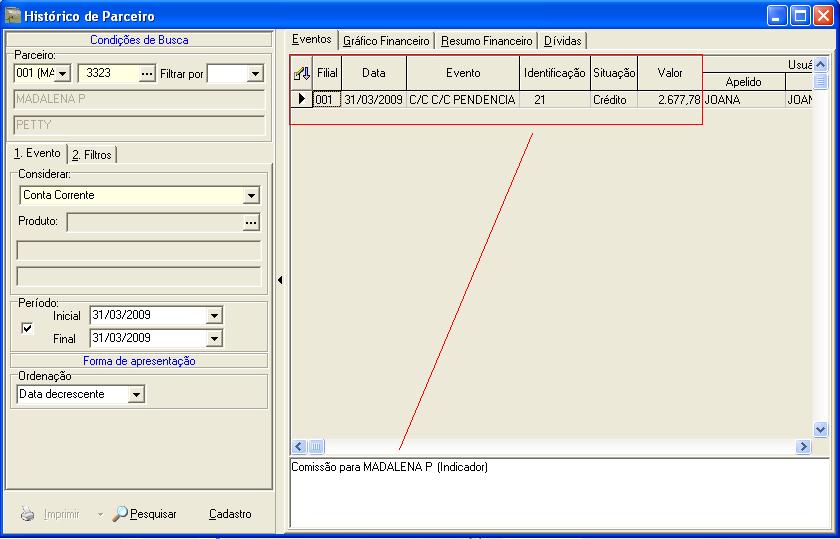Click the Cadastro button
The height and width of the screenshot is (539, 840).
click(x=230, y=514)
